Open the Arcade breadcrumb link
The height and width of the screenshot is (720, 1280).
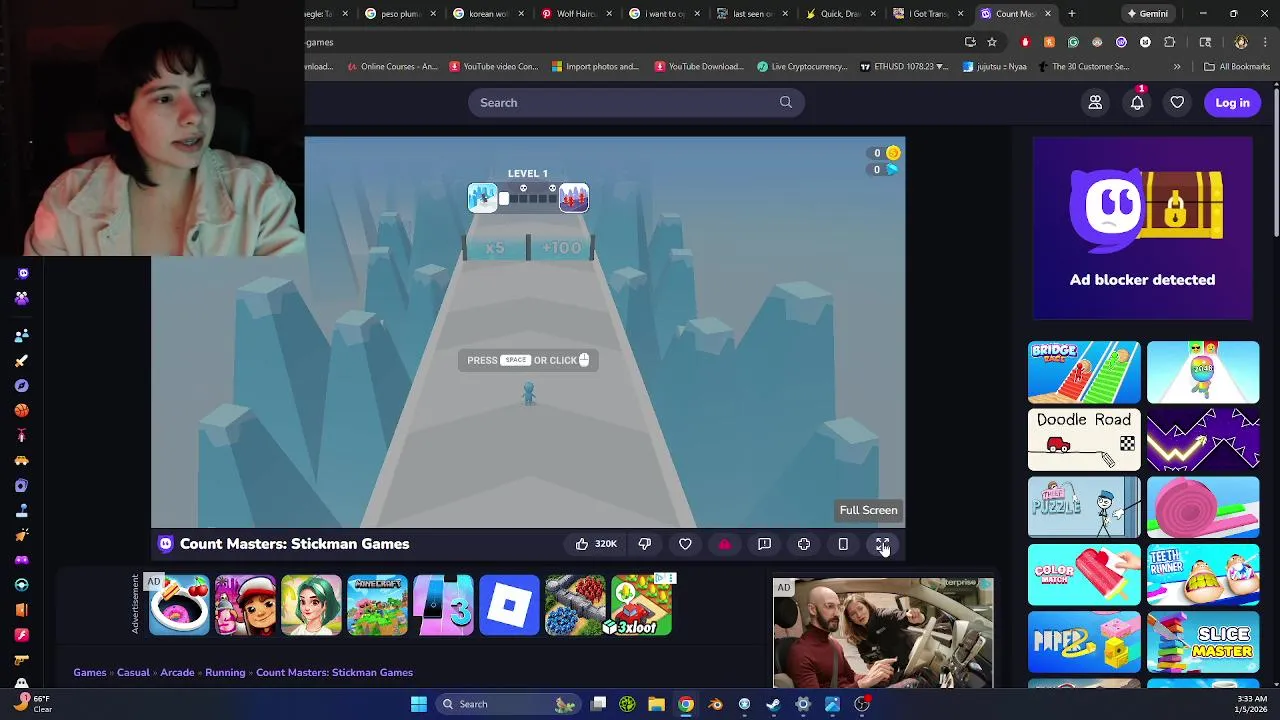click(x=177, y=673)
